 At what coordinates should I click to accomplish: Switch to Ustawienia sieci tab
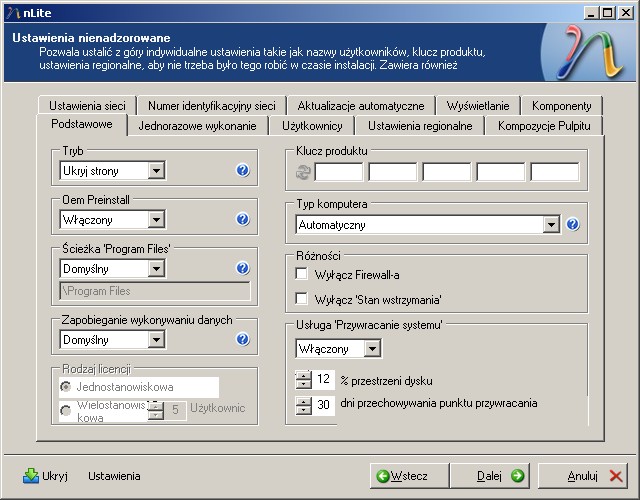pyautogui.click(x=87, y=106)
